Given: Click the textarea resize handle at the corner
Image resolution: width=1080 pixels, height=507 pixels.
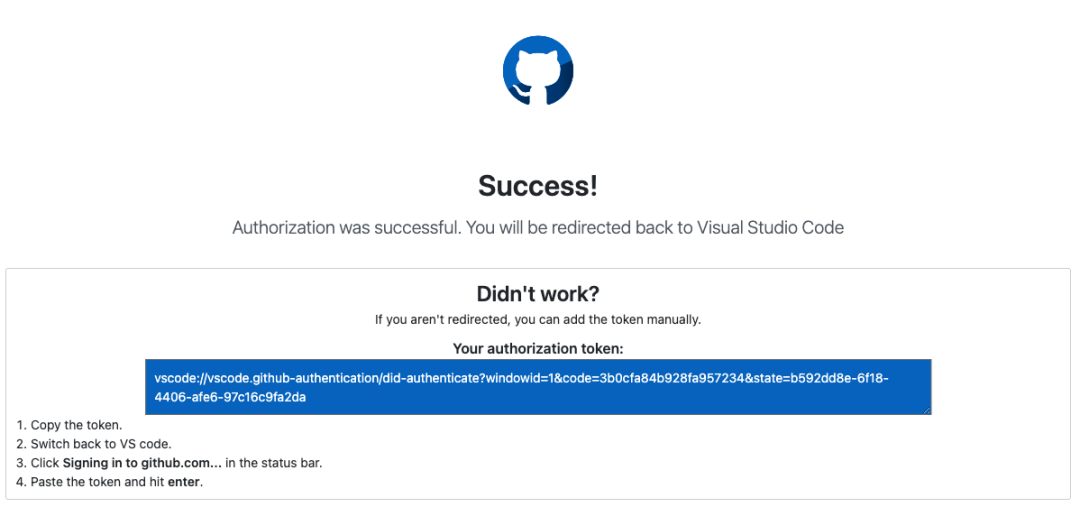Looking at the screenshot, I should coord(926,411).
